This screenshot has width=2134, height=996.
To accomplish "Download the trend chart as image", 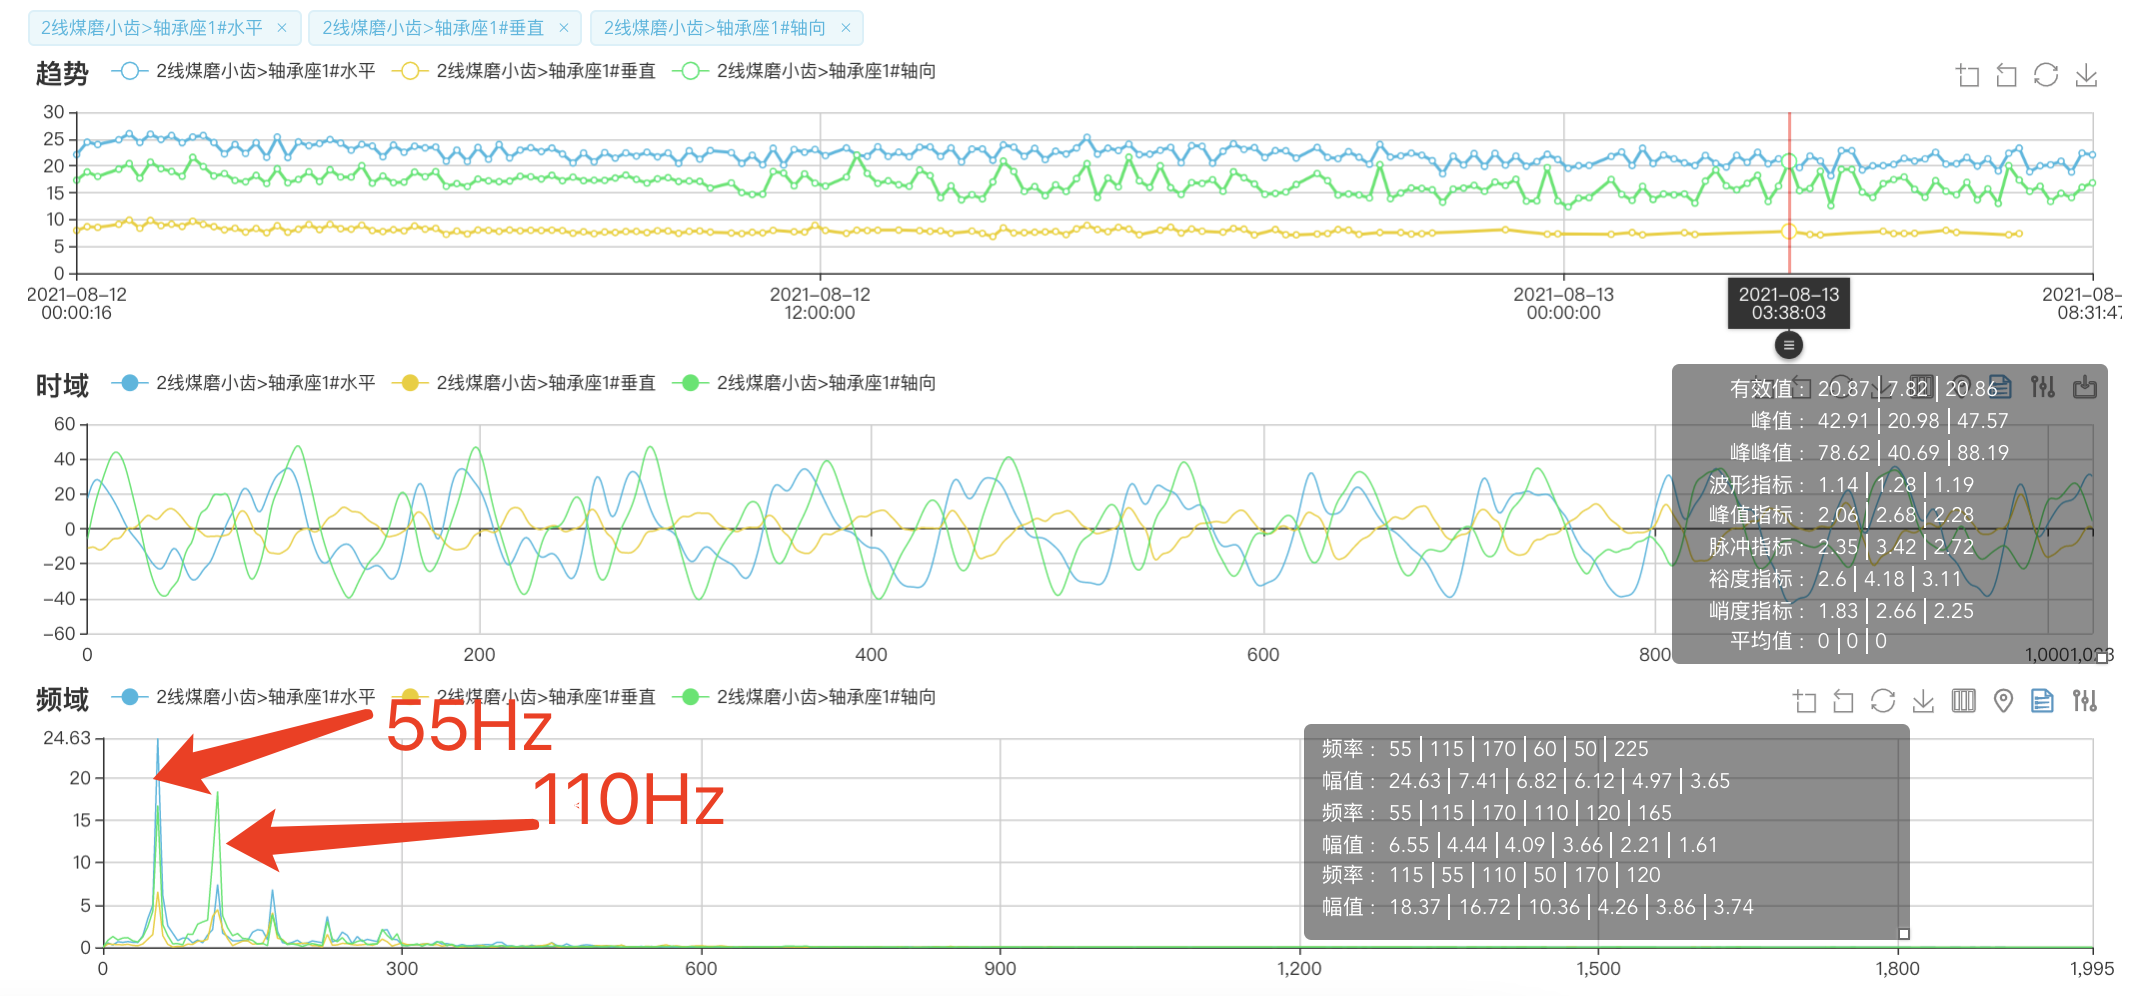I will (2086, 76).
